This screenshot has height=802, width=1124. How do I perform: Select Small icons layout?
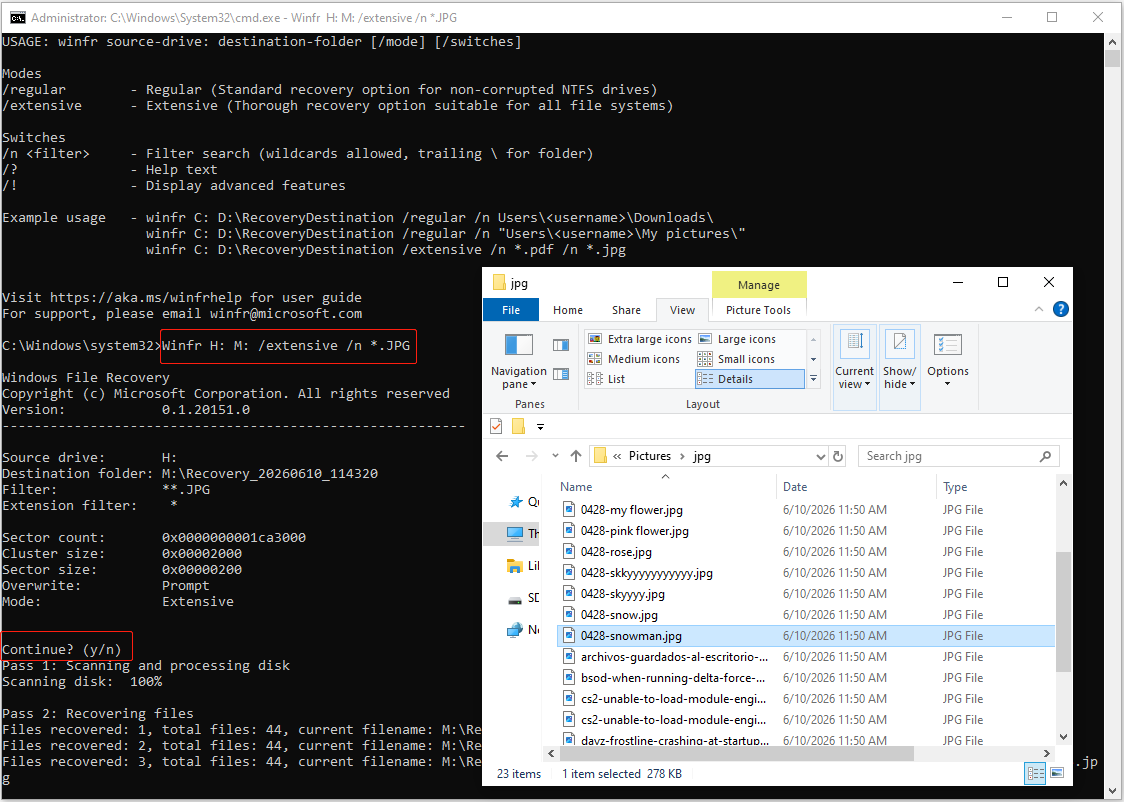pos(737,359)
